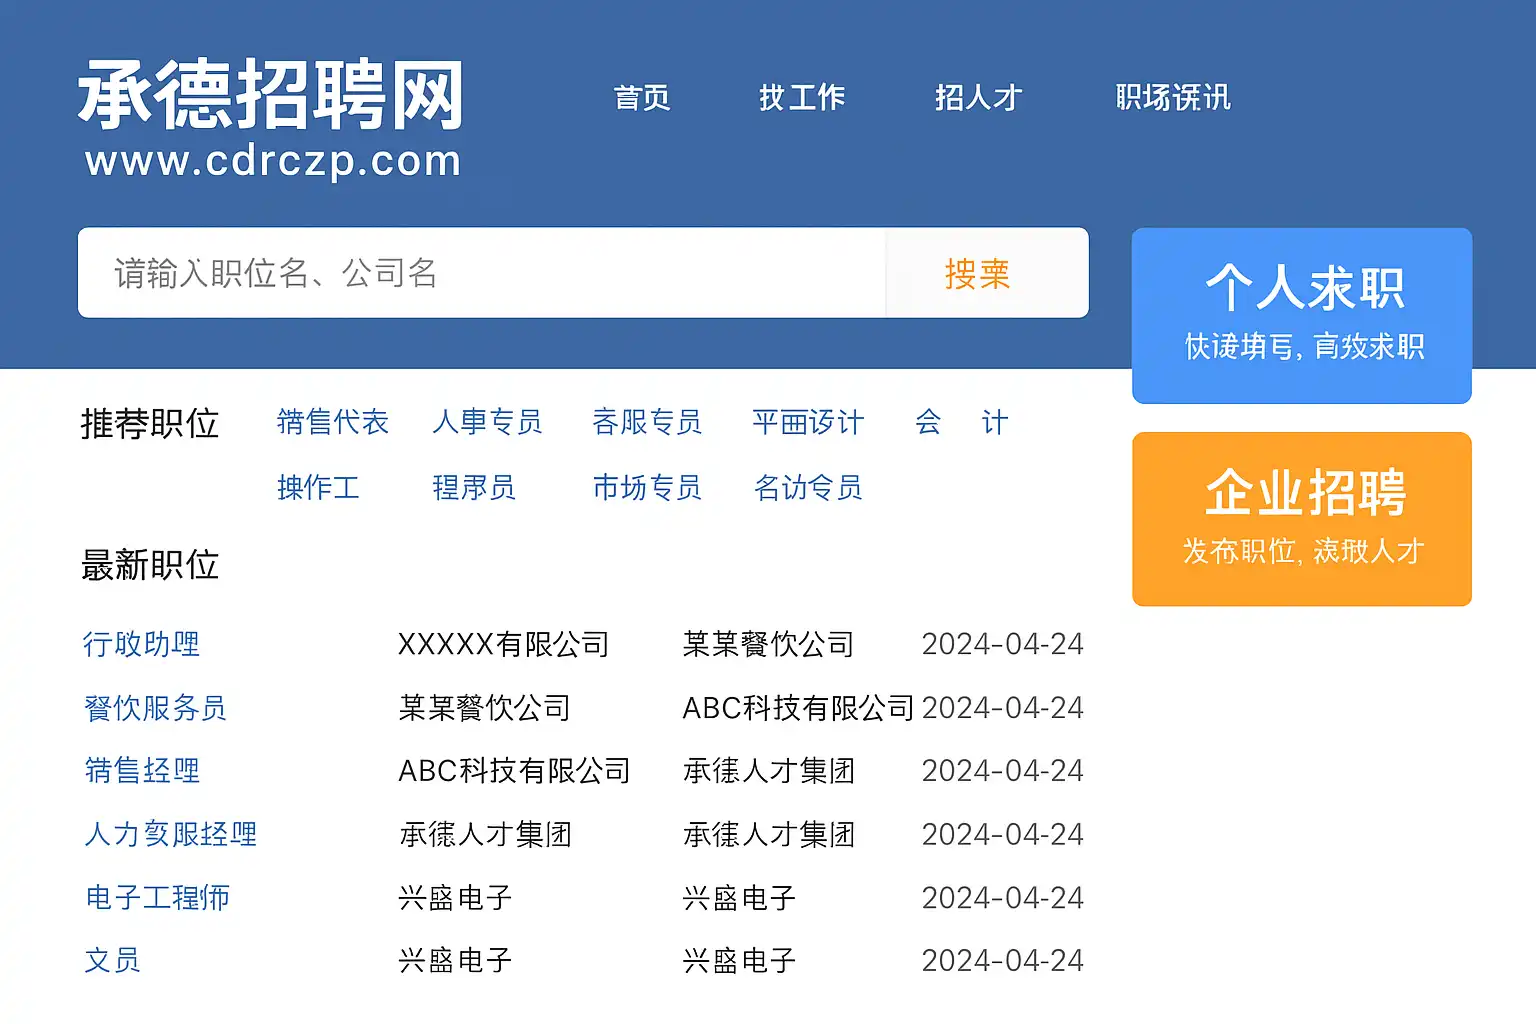Click 某某餐饮公司 beside the 餐饮服务员 job title

[484, 708]
